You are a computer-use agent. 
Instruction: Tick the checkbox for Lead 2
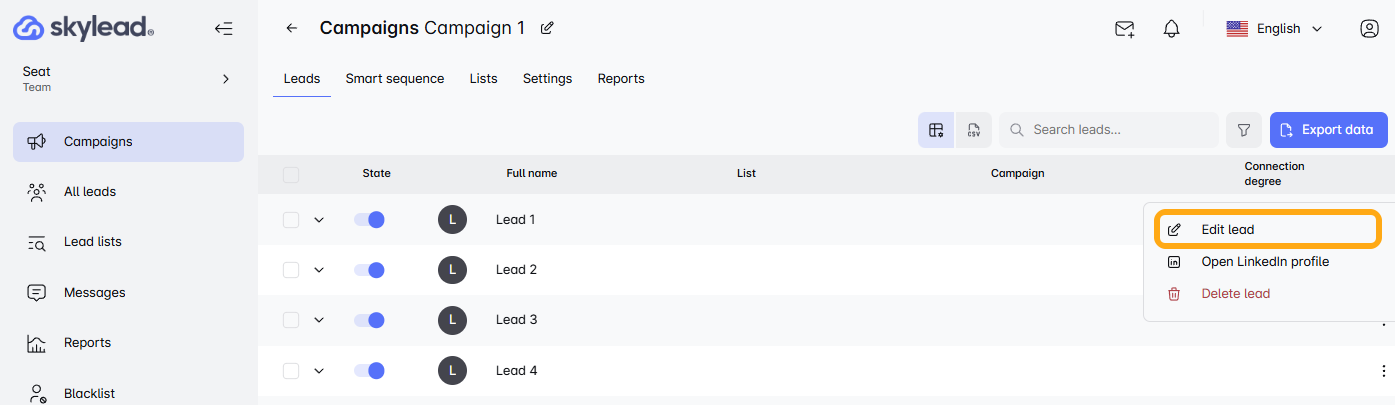[291, 270]
